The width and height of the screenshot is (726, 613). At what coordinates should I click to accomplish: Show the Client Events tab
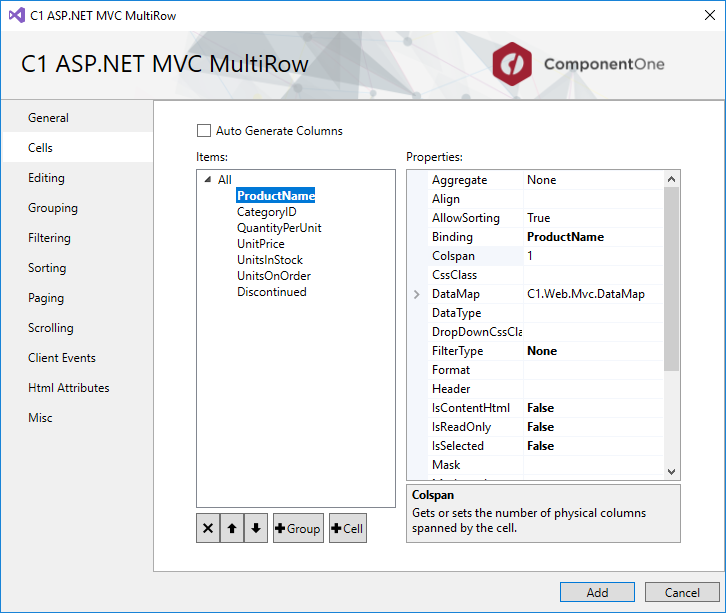[77, 358]
